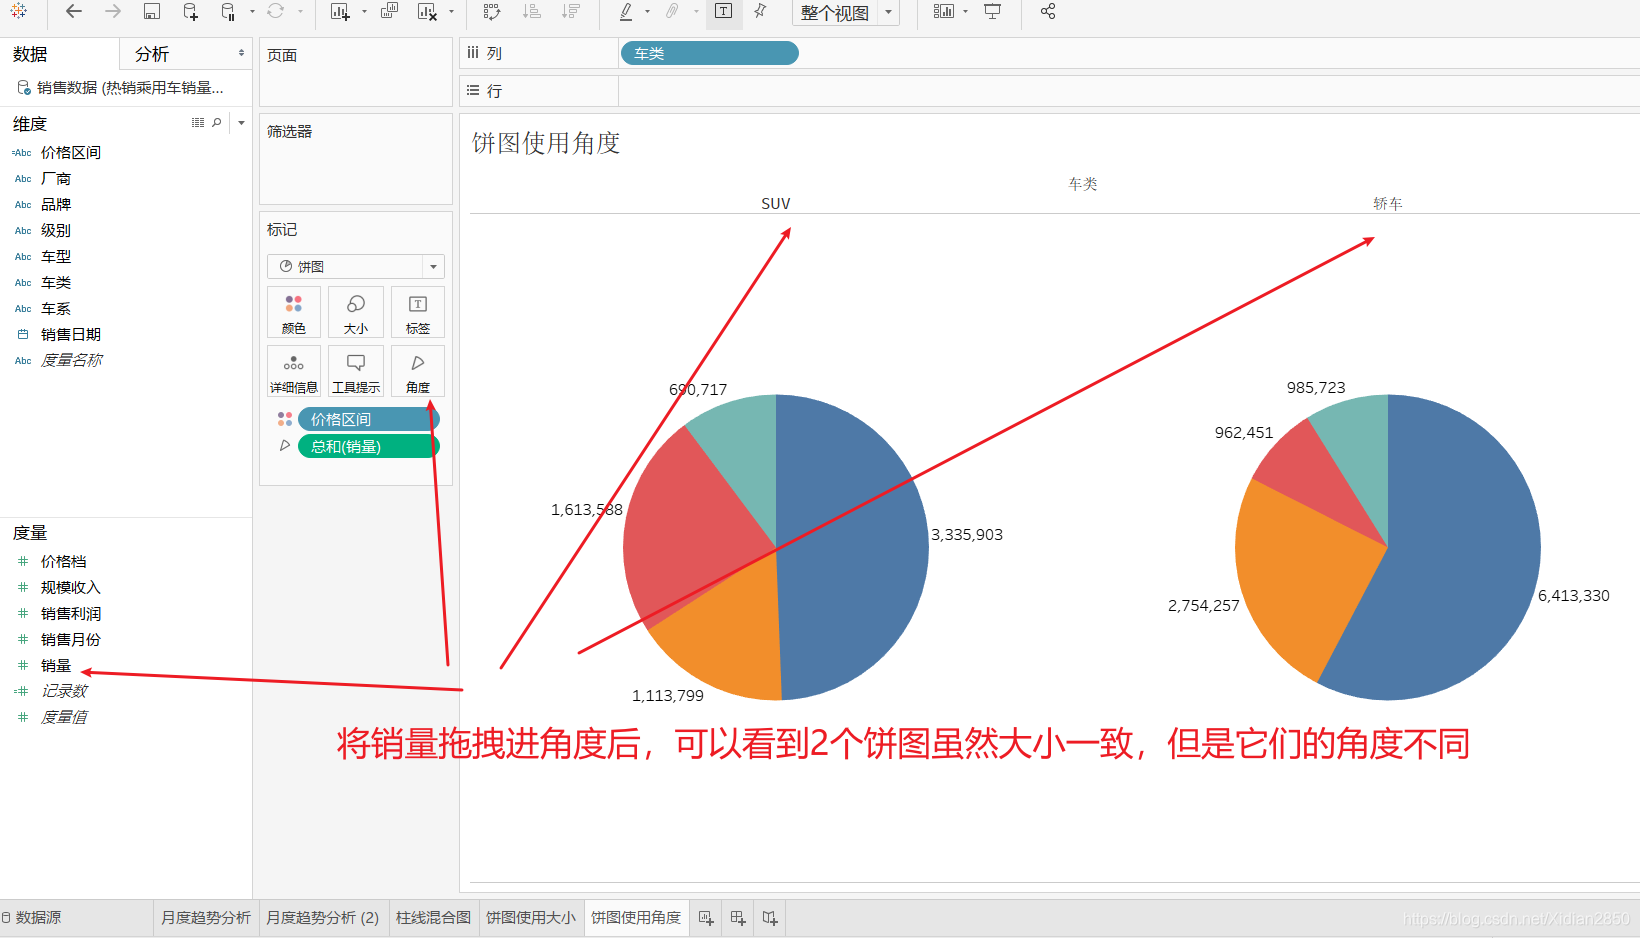Toggle the fix axes pin icon
Screen dimensions: 1640x938
761,11
